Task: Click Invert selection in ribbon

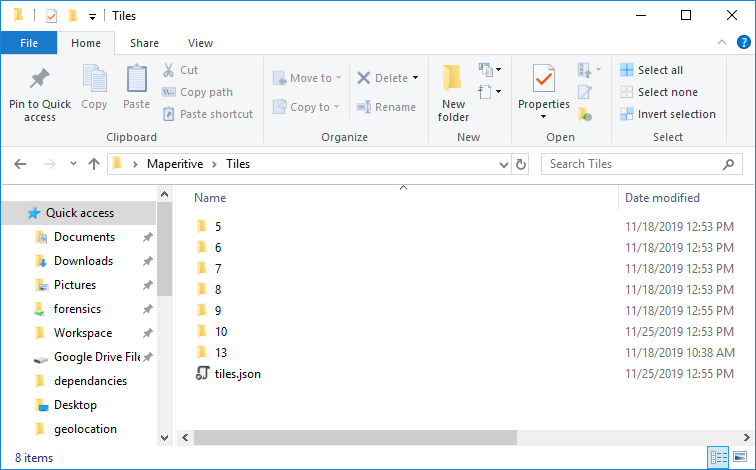Action: point(667,114)
